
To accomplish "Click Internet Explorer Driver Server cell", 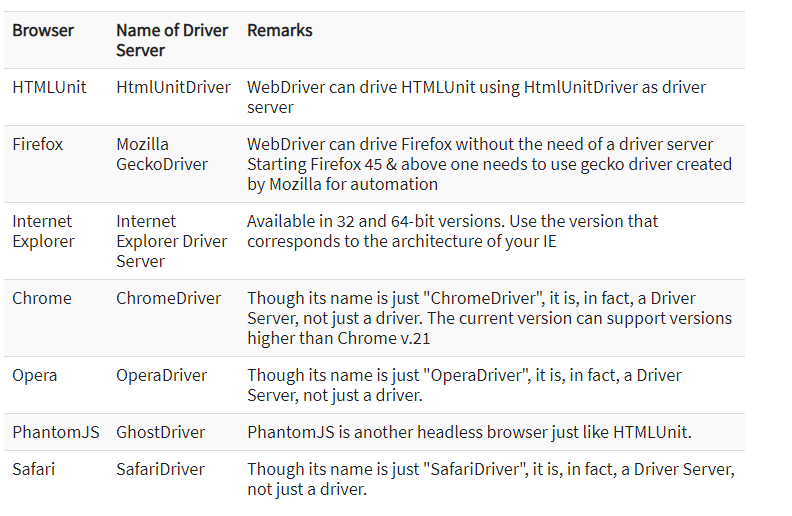I will coord(171,241).
